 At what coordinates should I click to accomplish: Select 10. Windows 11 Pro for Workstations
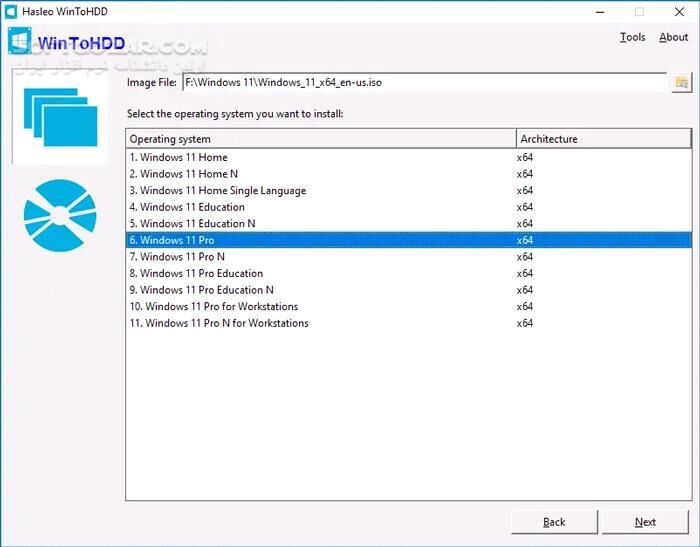coord(408,306)
